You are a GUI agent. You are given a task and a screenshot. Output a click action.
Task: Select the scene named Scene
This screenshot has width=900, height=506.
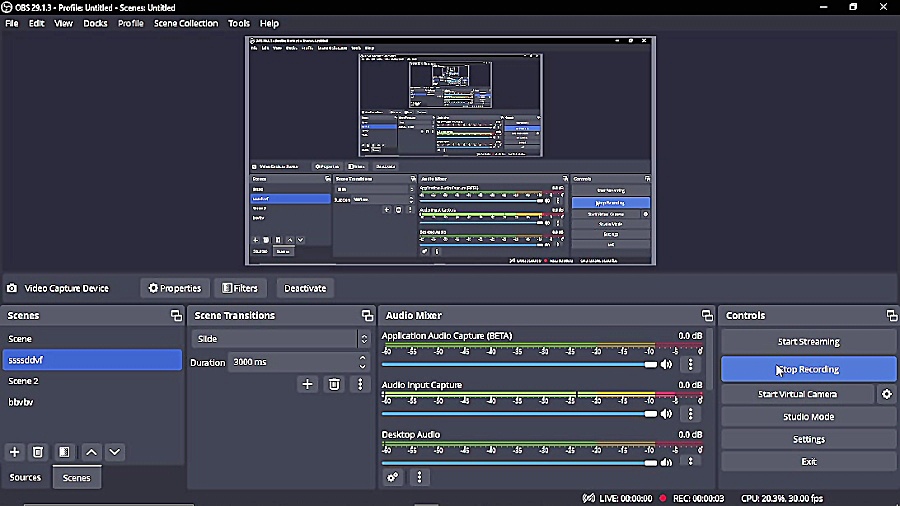click(x=92, y=339)
